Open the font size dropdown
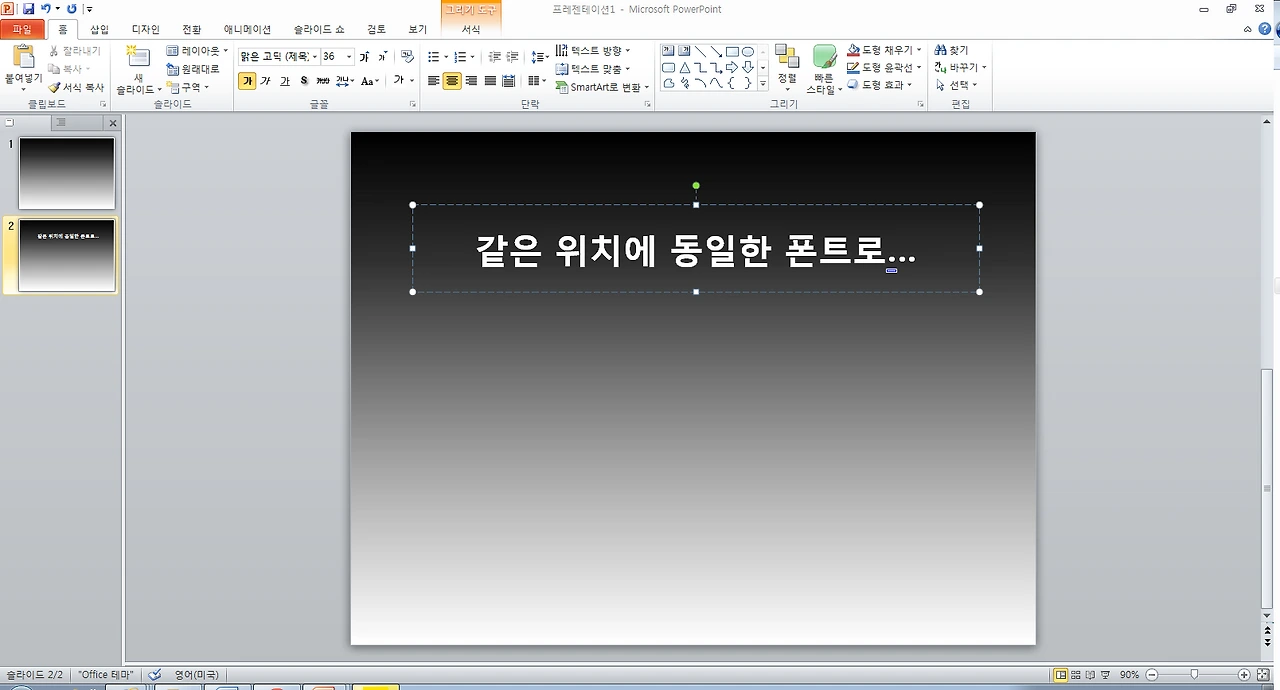The width and height of the screenshot is (1280, 690). coord(348,56)
